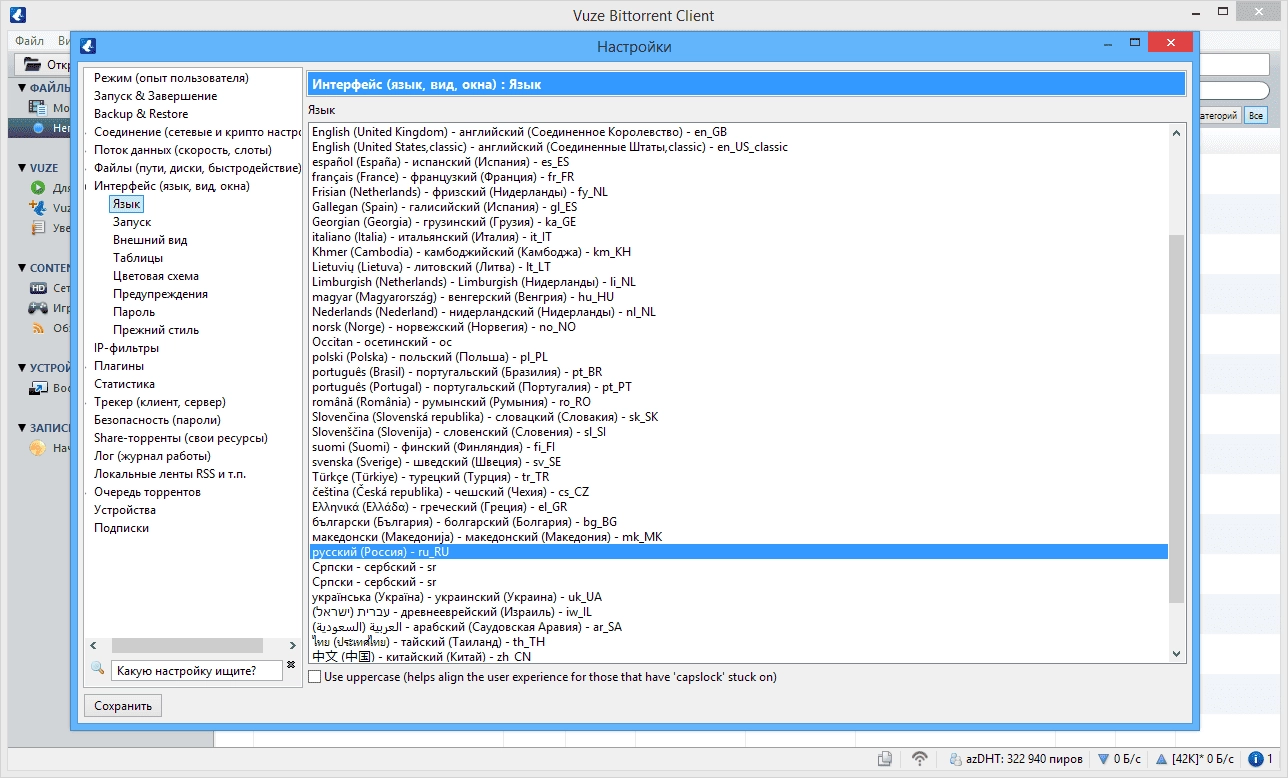Click the azDHT peers icon in status bar
Image resolution: width=1288 pixels, height=778 pixels.
click(956, 760)
